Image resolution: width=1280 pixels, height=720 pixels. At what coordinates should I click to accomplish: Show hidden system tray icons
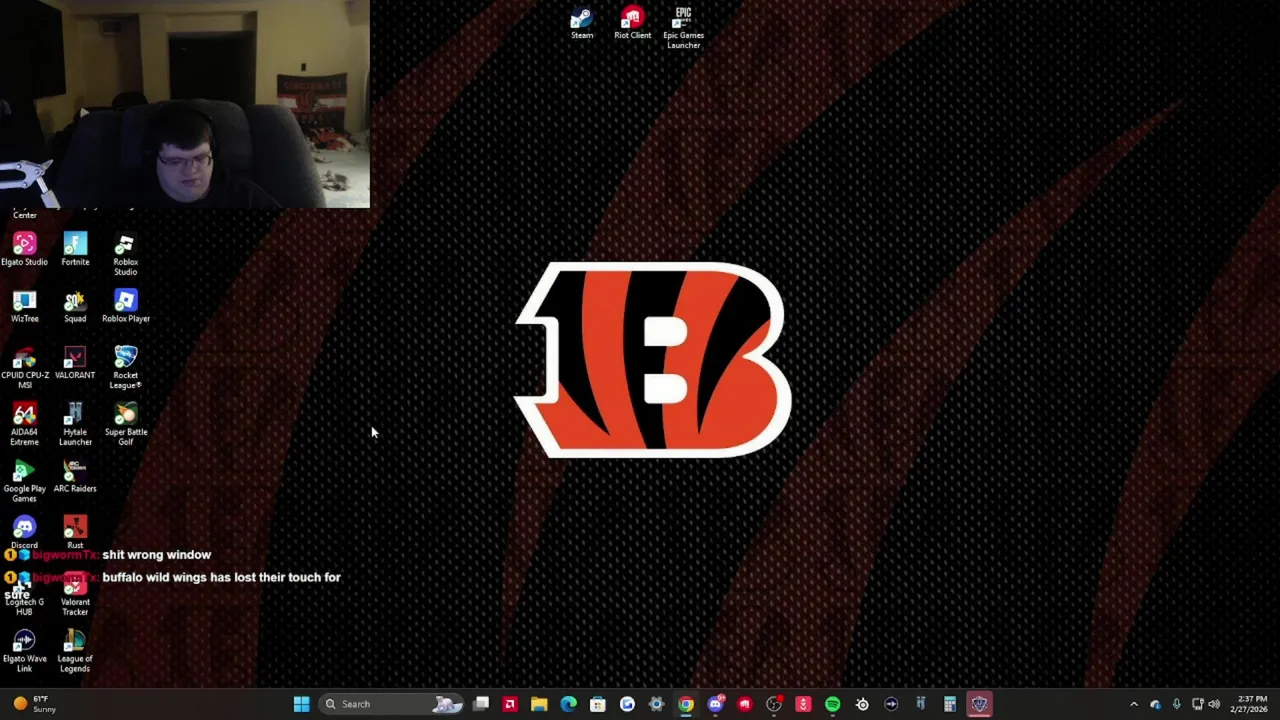tap(1134, 704)
